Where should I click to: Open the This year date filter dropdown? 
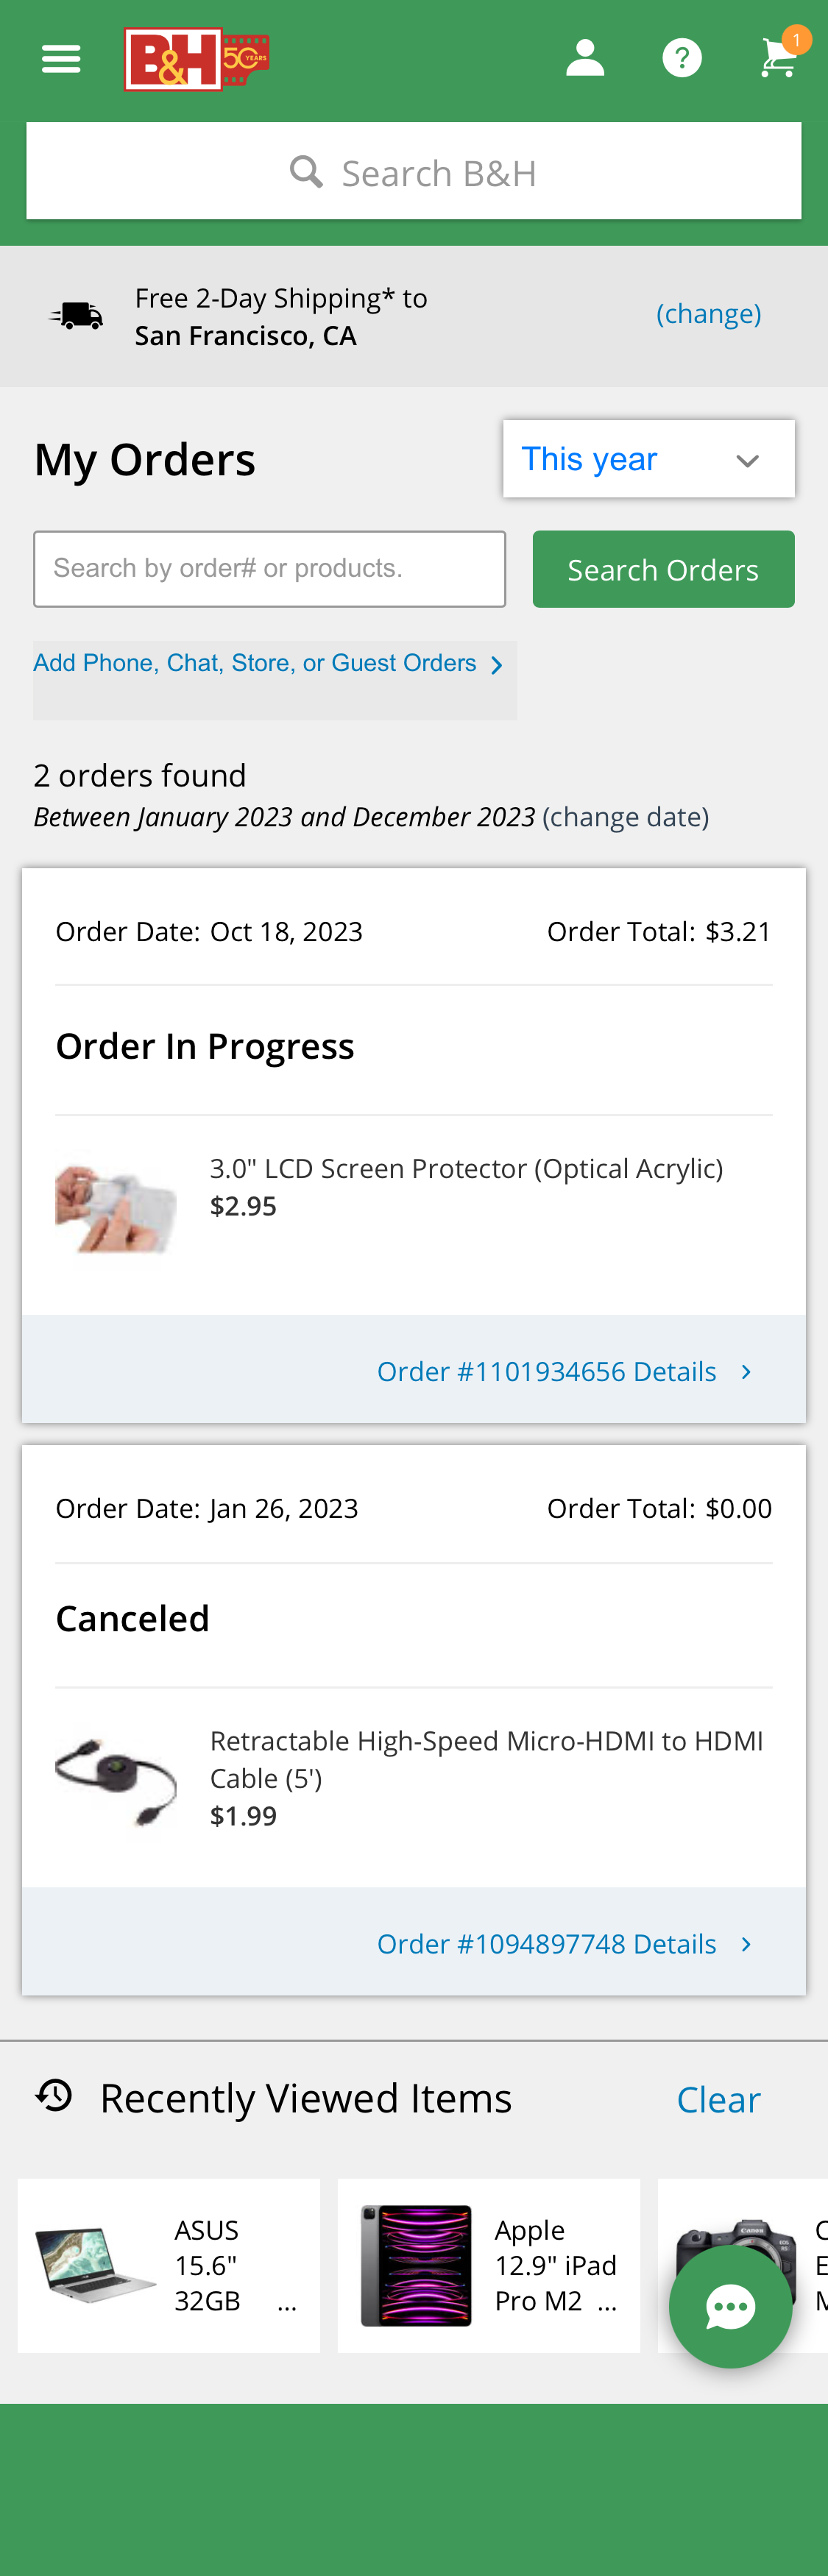coord(648,458)
